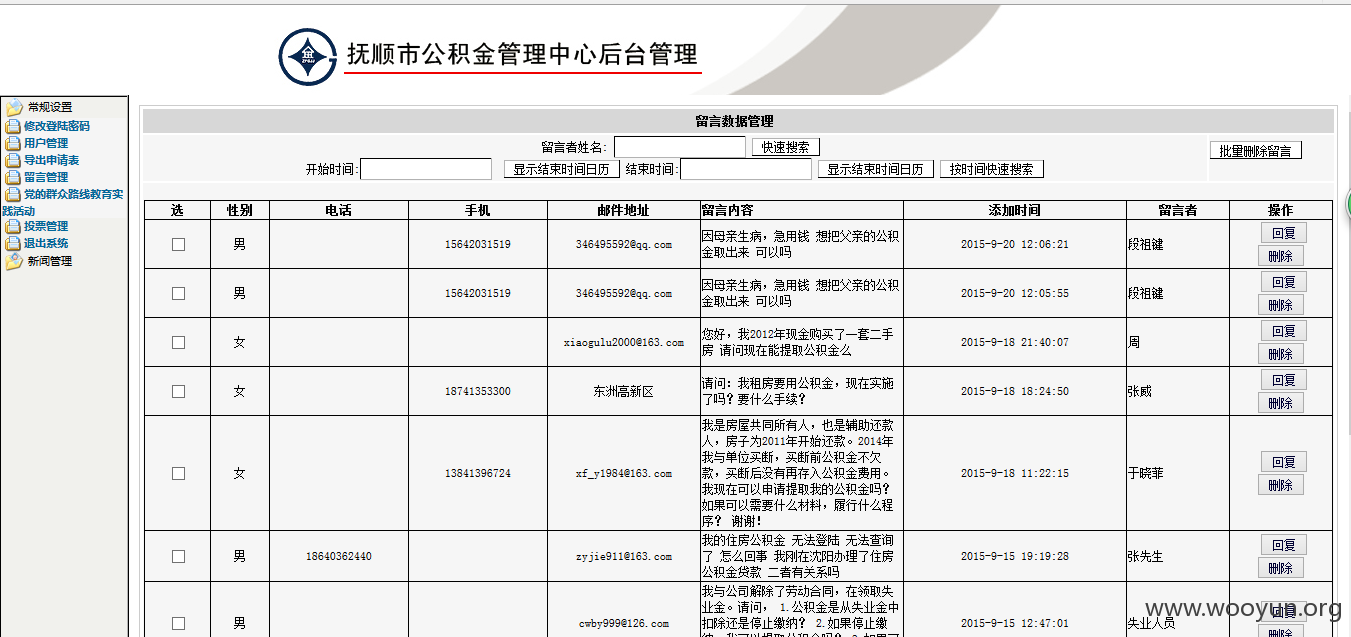Delete 张威's message
This screenshot has width=1351, height=637.
tap(1281, 403)
